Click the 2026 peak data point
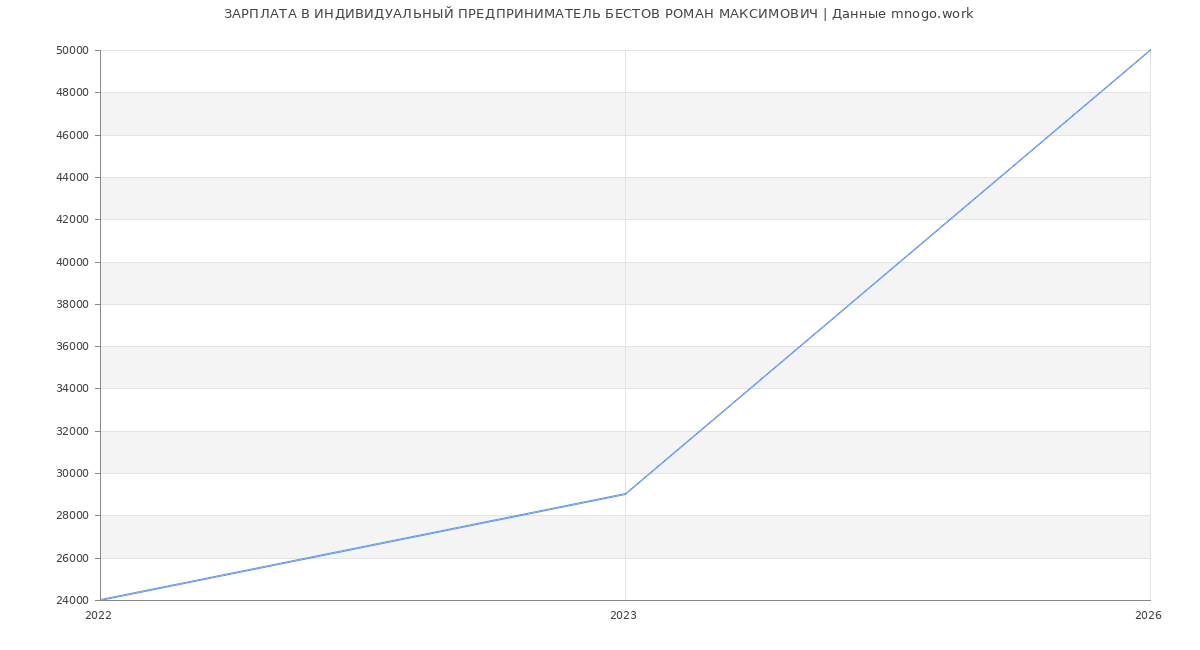The height and width of the screenshot is (650, 1200). pyautogui.click(x=1150, y=50)
